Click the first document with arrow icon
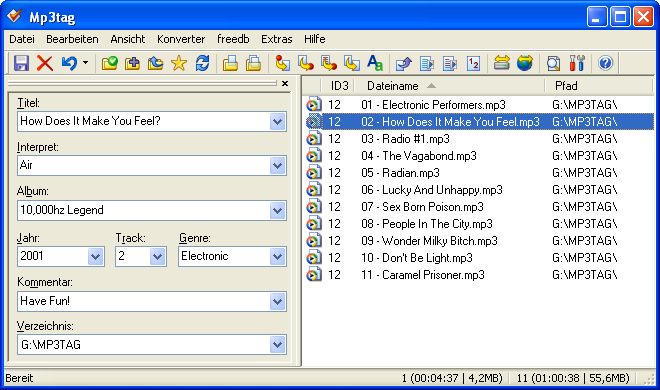Screen dimensions: 660x390 tap(427, 64)
